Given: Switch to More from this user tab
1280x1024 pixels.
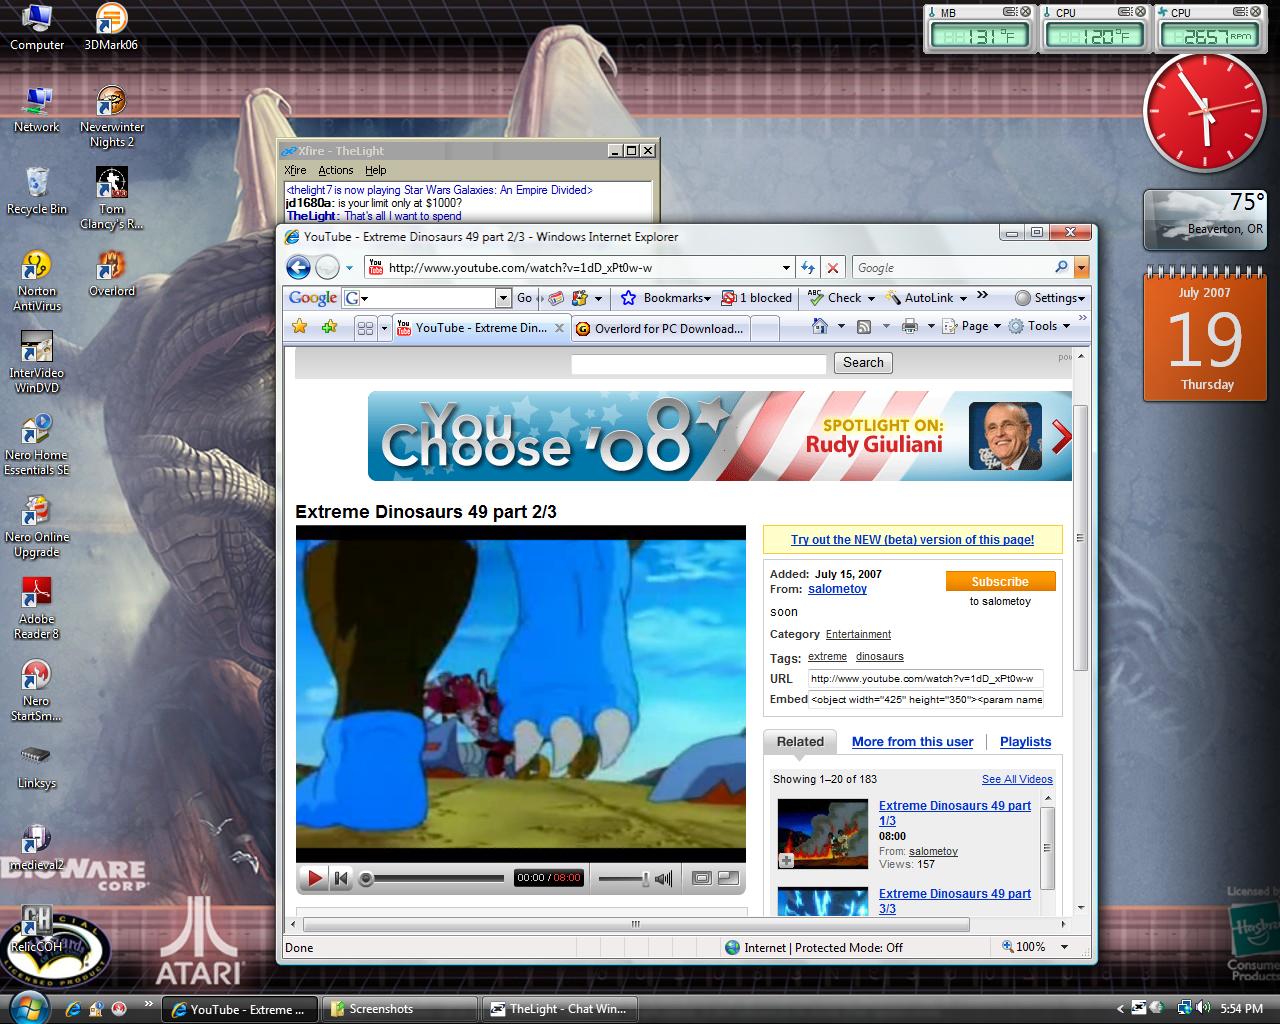Looking at the screenshot, I should click(912, 742).
